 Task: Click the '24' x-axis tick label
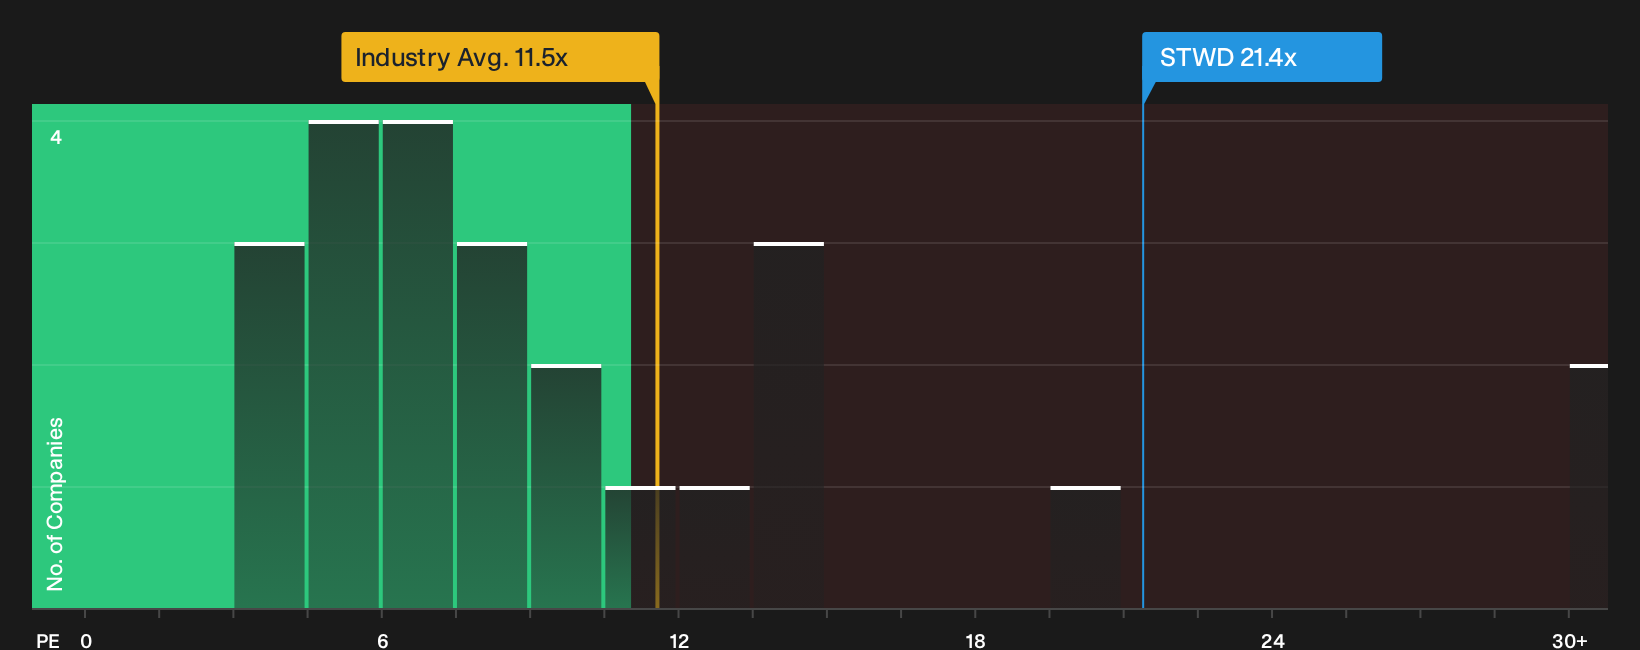pyautogui.click(x=1272, y=640)
